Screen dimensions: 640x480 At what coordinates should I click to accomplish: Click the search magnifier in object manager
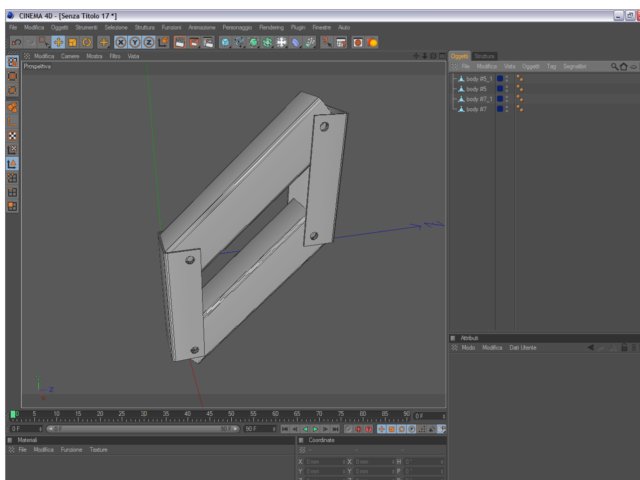pyautogui.click(x=614, y=67)
